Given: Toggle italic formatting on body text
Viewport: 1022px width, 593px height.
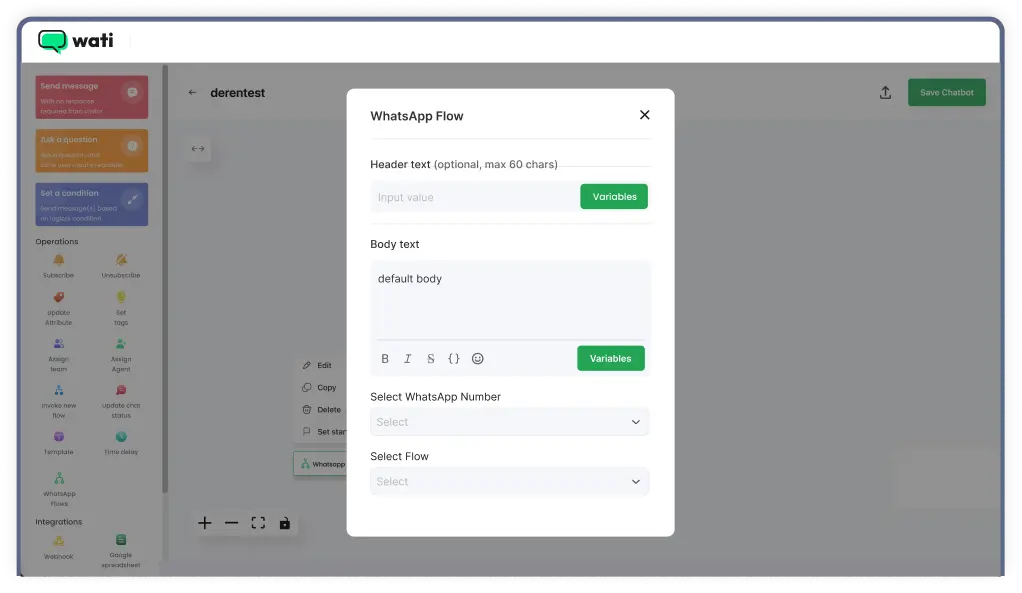Looking at the screenshot, I should 407,358.
